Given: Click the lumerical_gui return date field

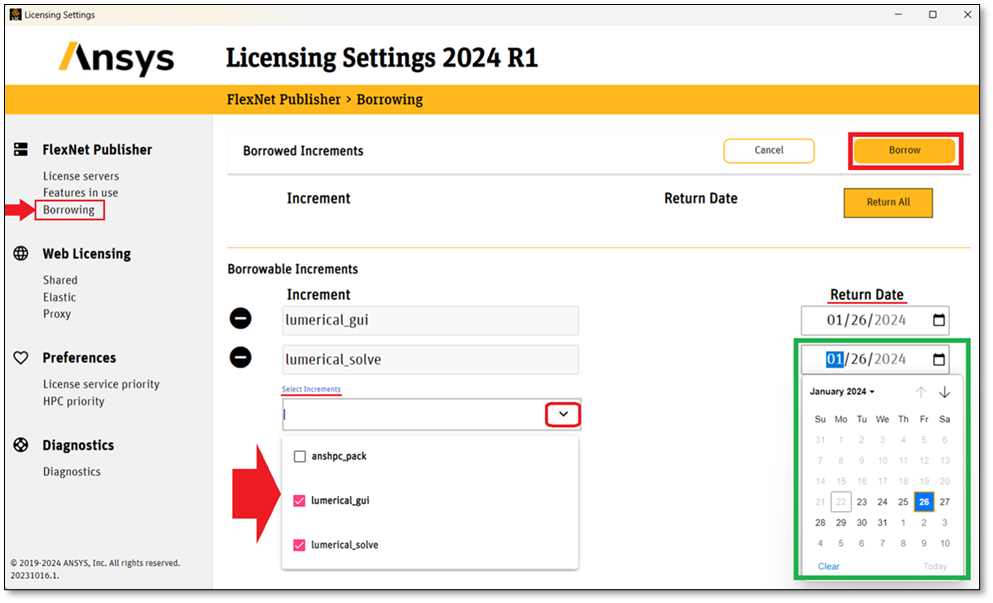Looking at the screenshot, I should (875, 321).
